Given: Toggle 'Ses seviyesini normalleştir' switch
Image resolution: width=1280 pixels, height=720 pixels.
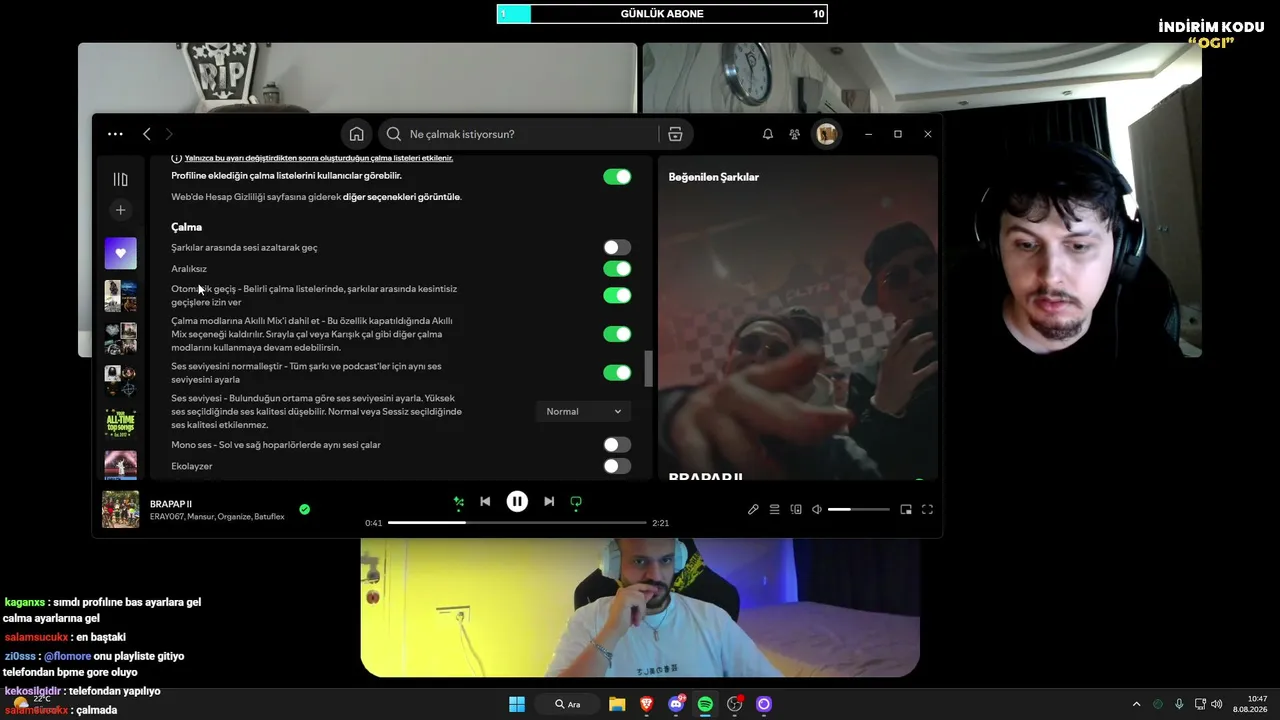Looking at the screenshot, I should click(x=617, y=373).
